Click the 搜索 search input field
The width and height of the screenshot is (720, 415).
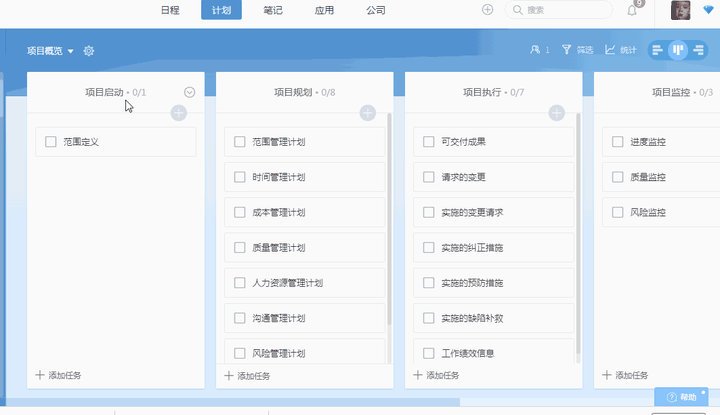pyautogui.click(x=559, y=10)
